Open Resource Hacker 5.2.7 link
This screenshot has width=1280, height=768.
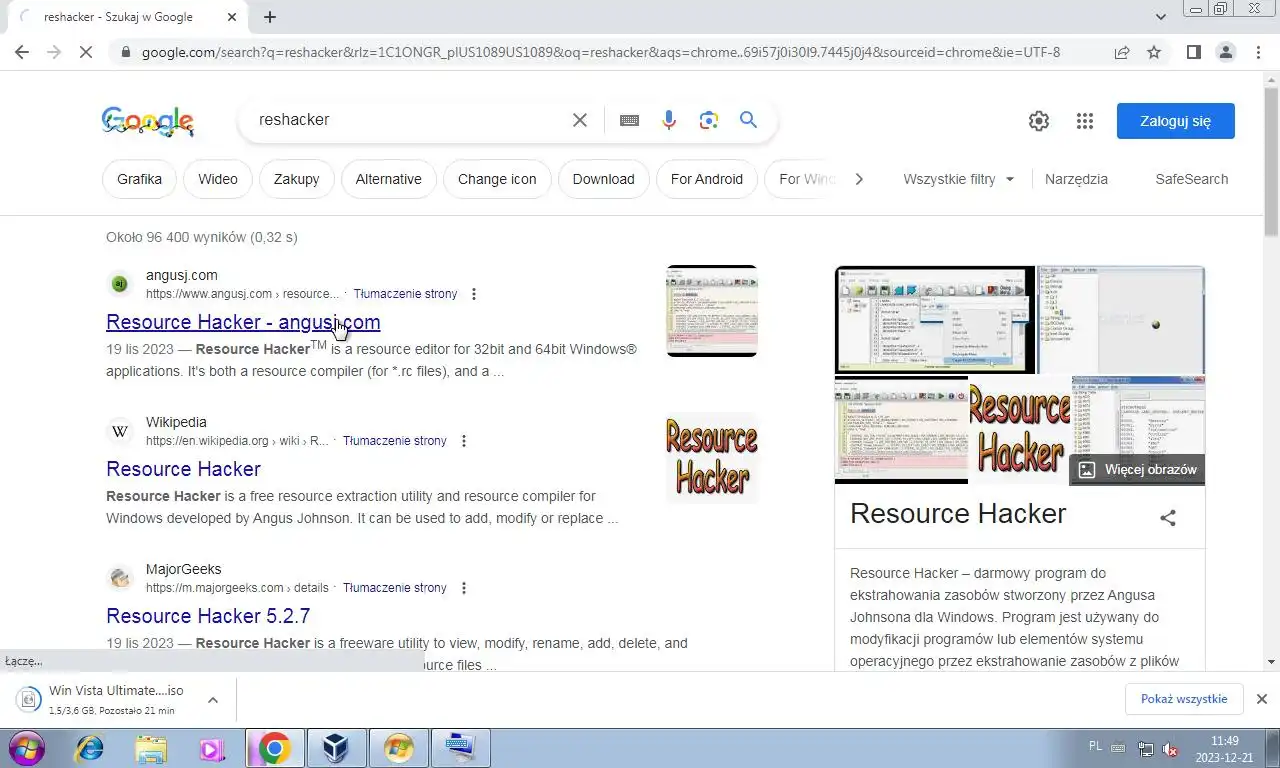click(208, 616)
